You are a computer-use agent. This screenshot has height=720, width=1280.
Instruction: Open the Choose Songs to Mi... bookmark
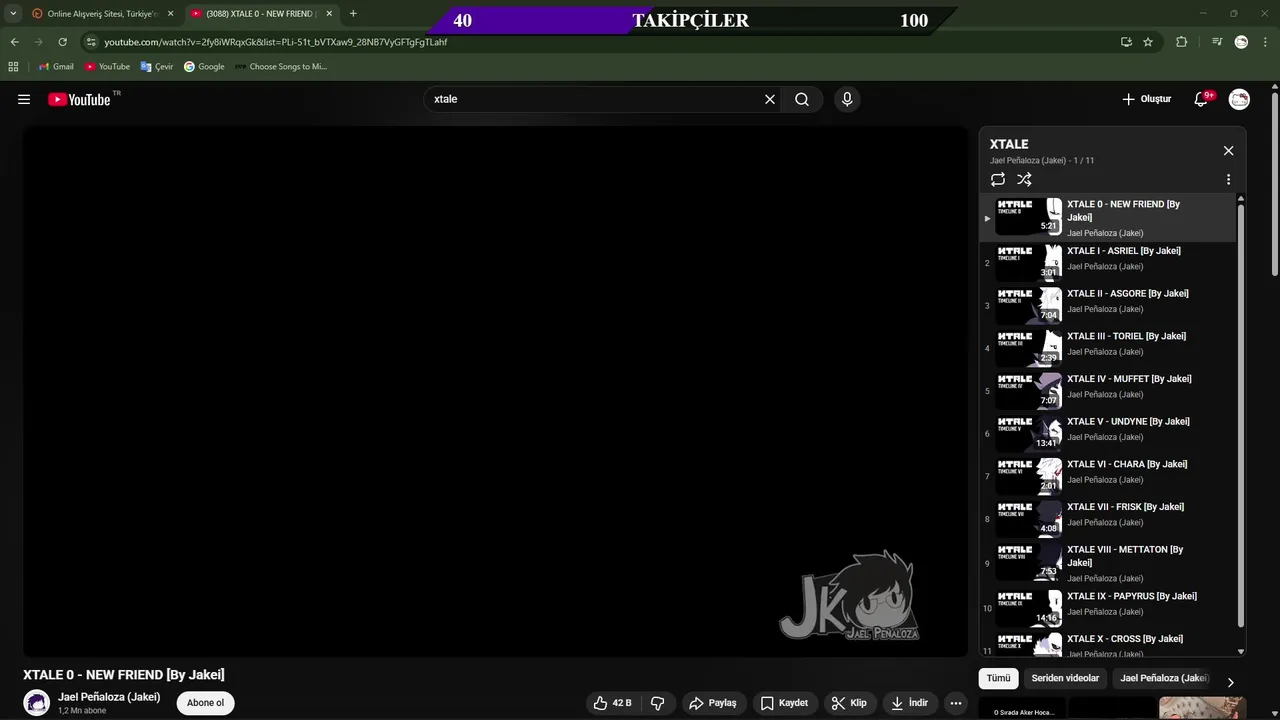pyautogui.click(x=281, y=67)
